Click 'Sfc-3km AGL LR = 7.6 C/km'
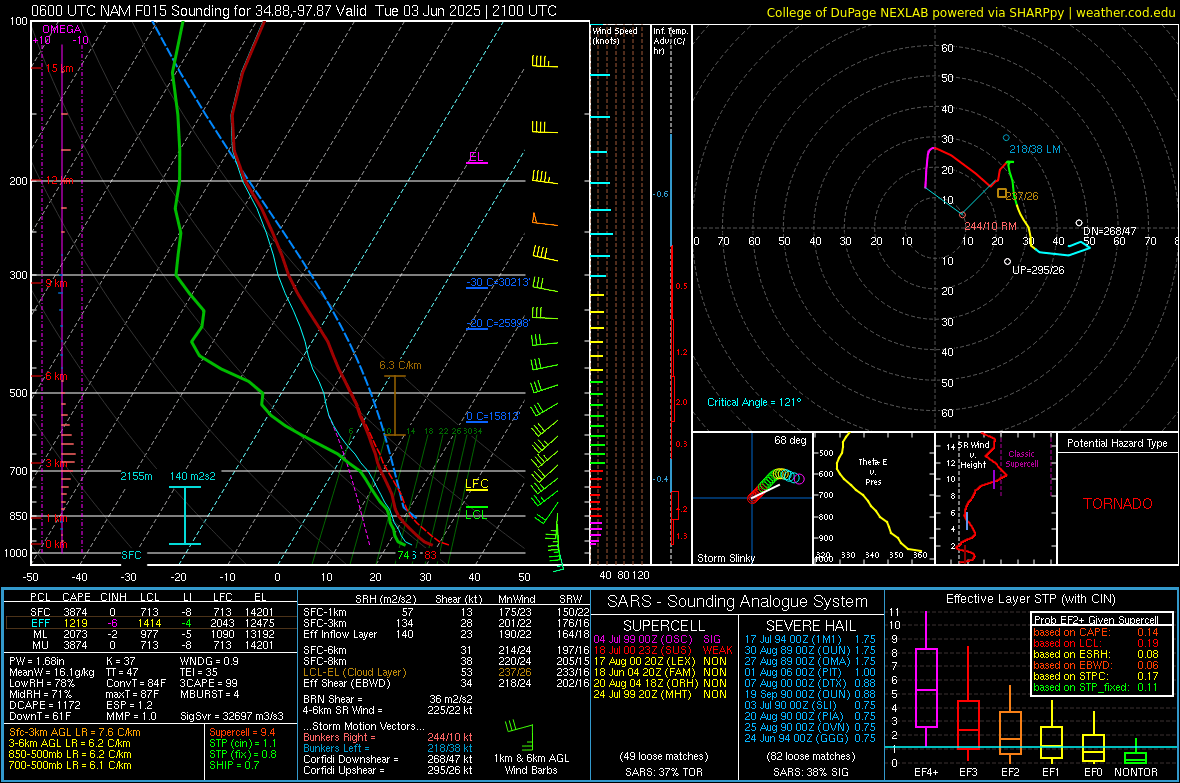The image size is (1180, 783). coord(75,732)
